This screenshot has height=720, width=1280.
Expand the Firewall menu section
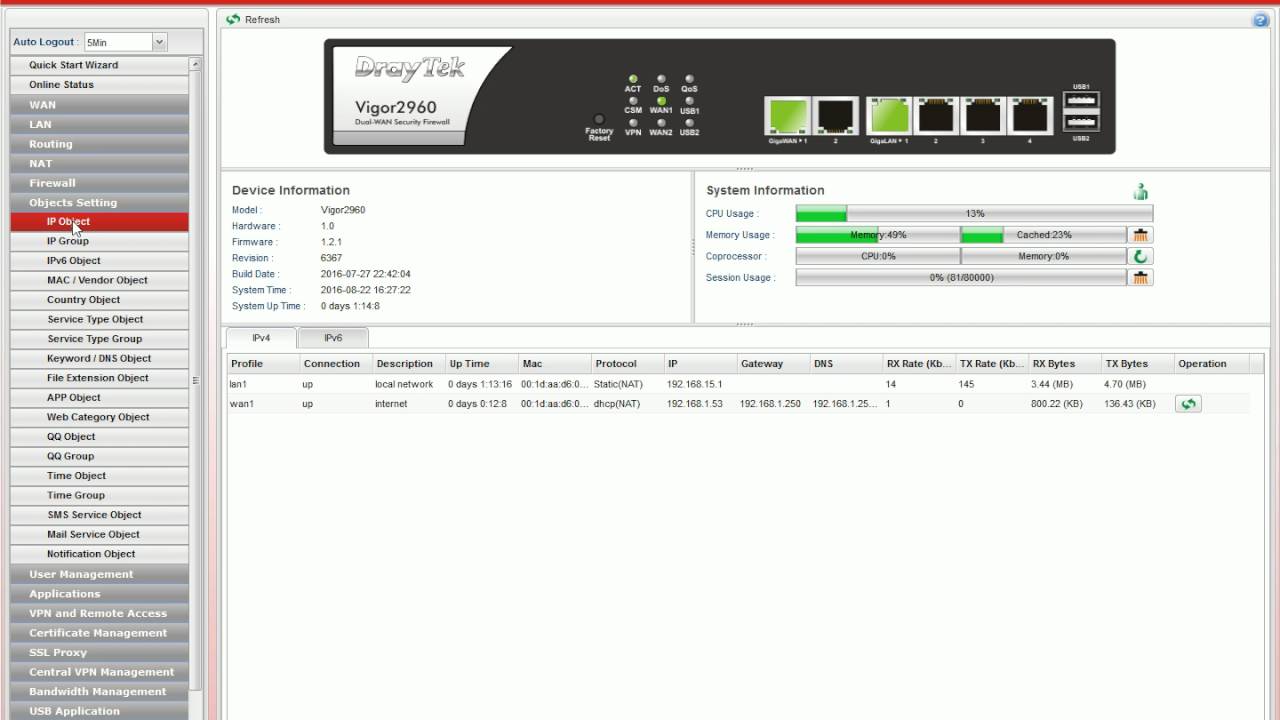click(x=99, y=183)
